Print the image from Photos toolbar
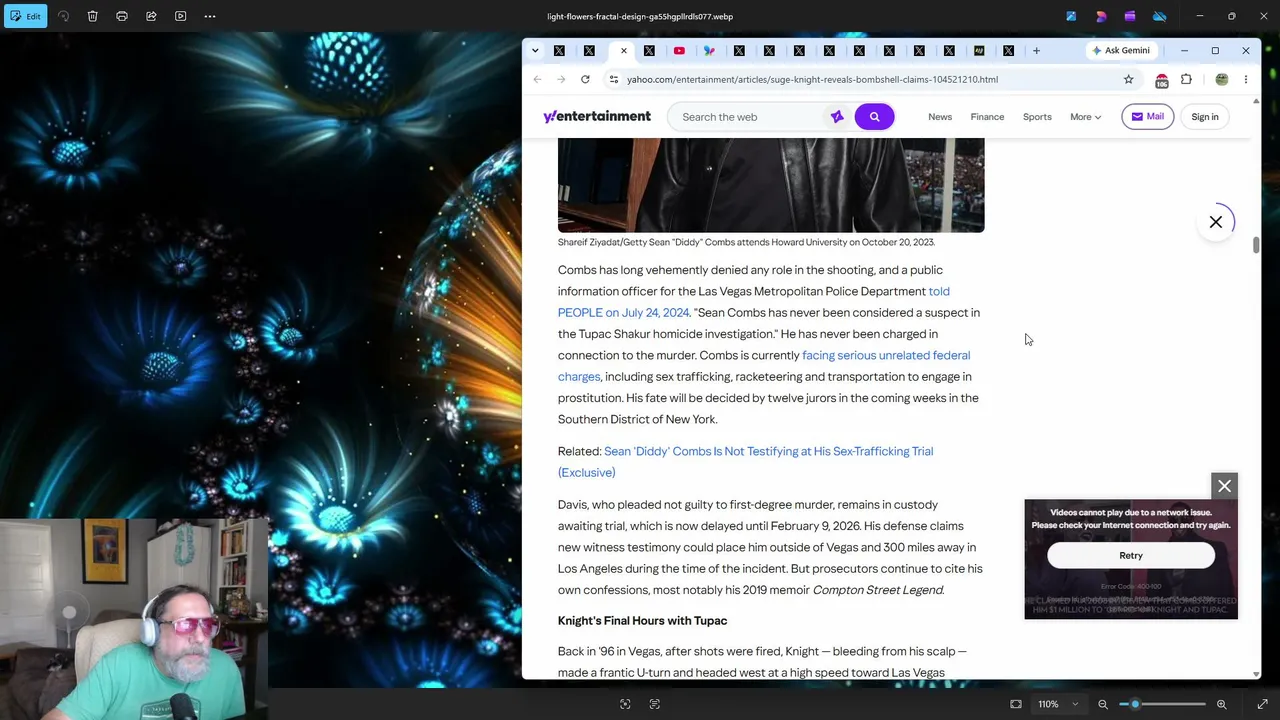The image size is (1280, 720). tap(122, 16)
